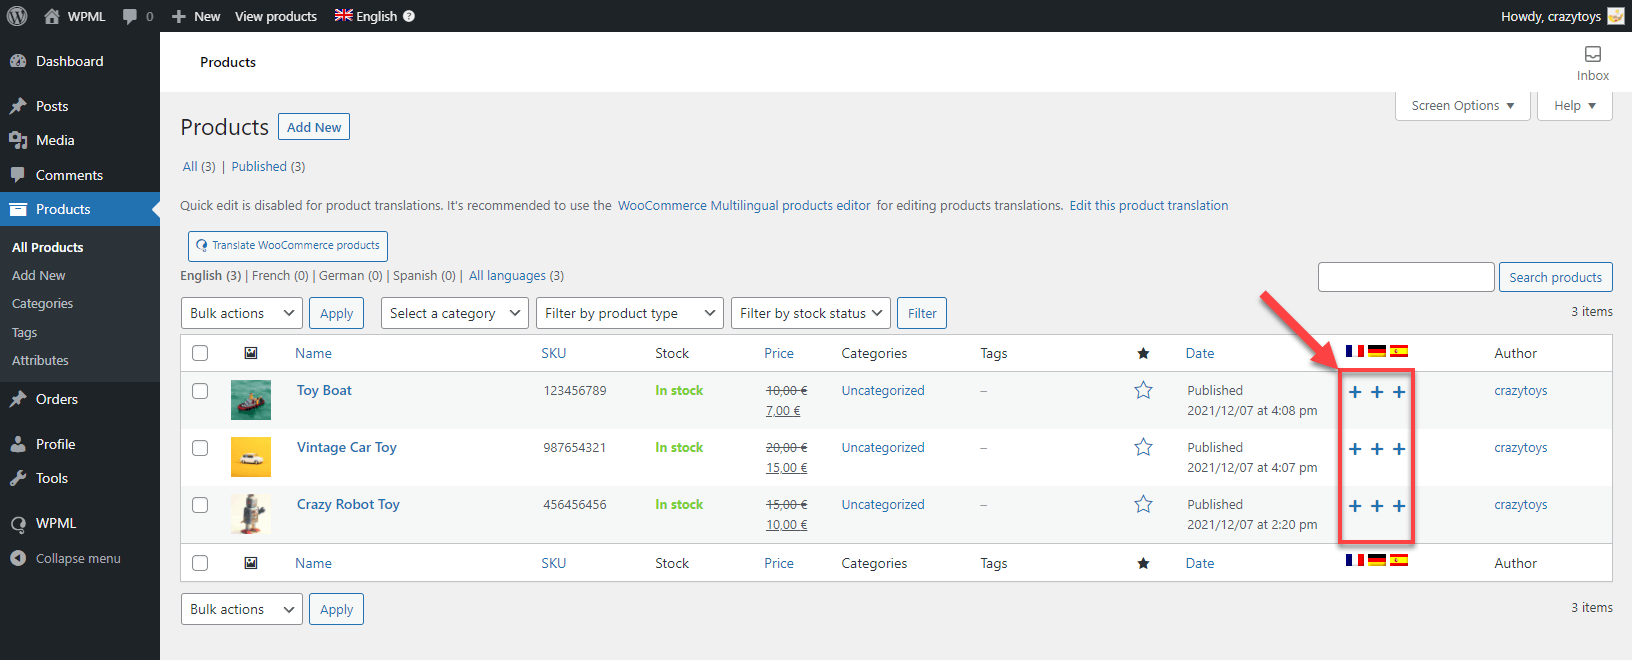Add German translation for Toy Boat
Screen dimensions: 1632x660
pyautogui.click(x=1377, y=392)
